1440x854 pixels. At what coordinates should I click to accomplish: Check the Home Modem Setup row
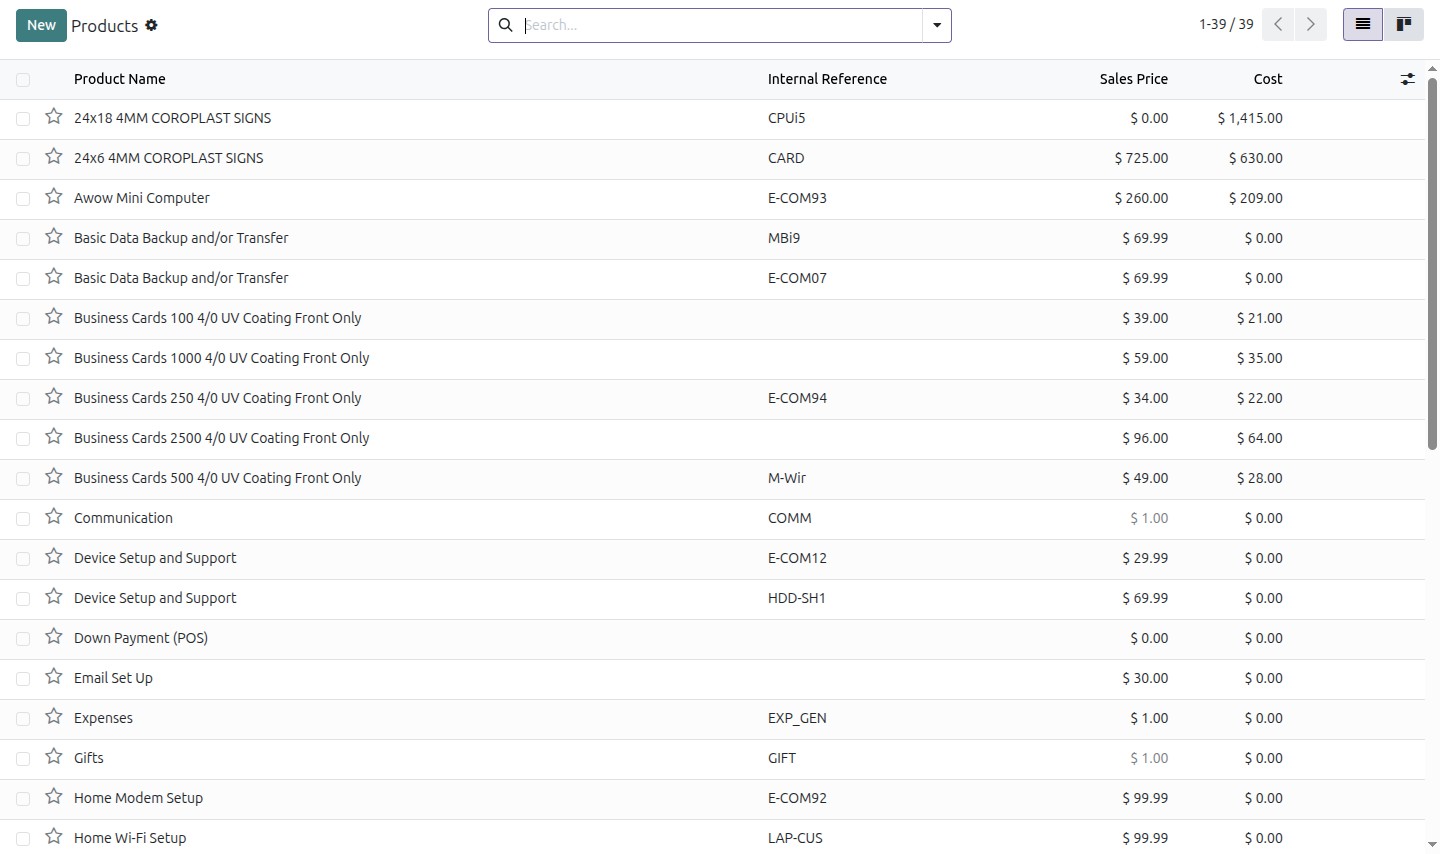(23, 799)
